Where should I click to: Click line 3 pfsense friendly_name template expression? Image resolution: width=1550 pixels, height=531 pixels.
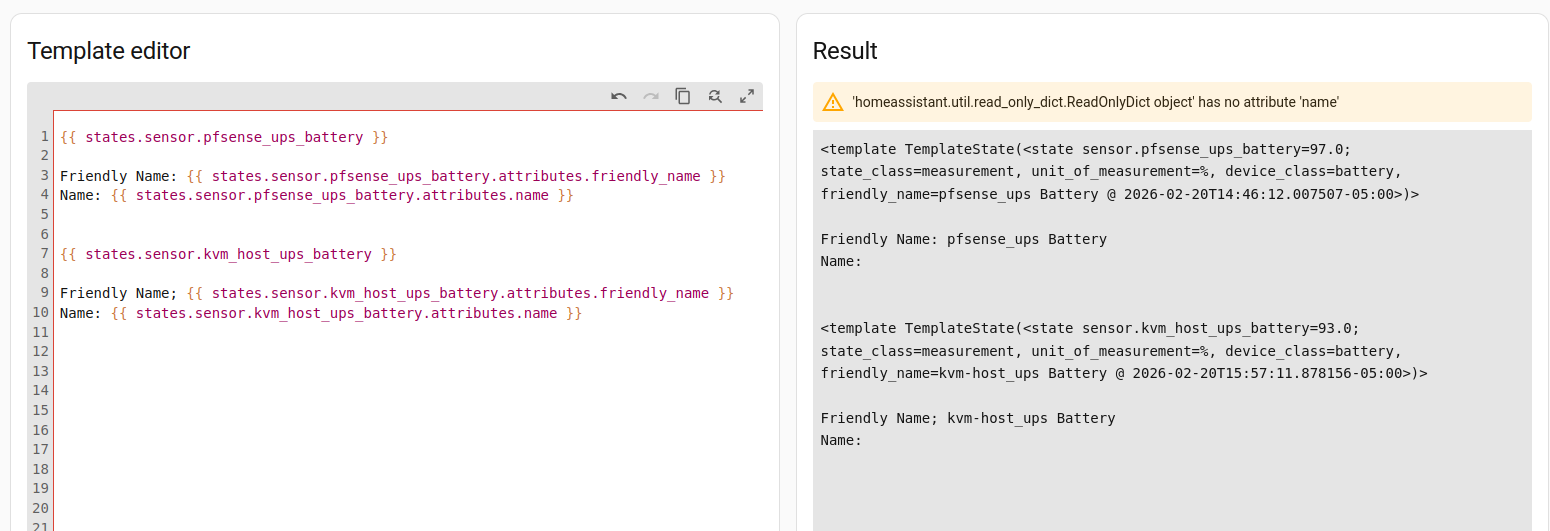click(x=455, y=176)
